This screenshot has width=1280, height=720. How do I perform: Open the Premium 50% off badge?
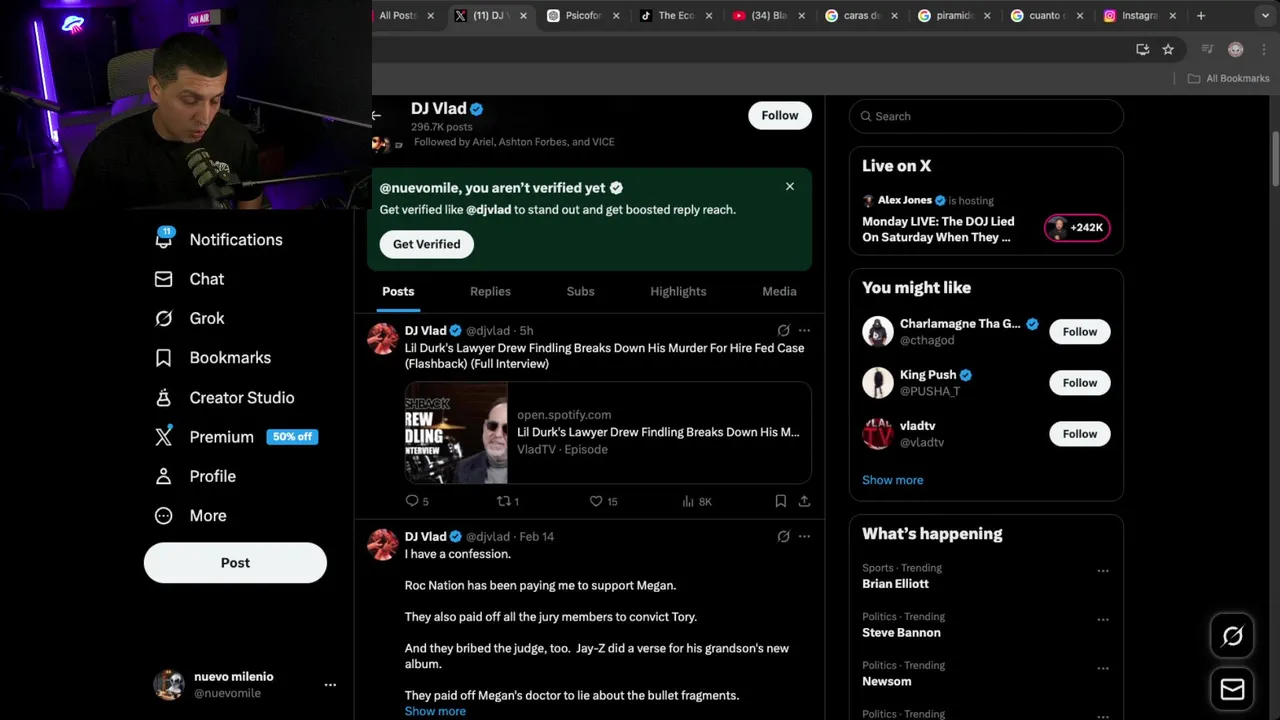coord(292,437)
